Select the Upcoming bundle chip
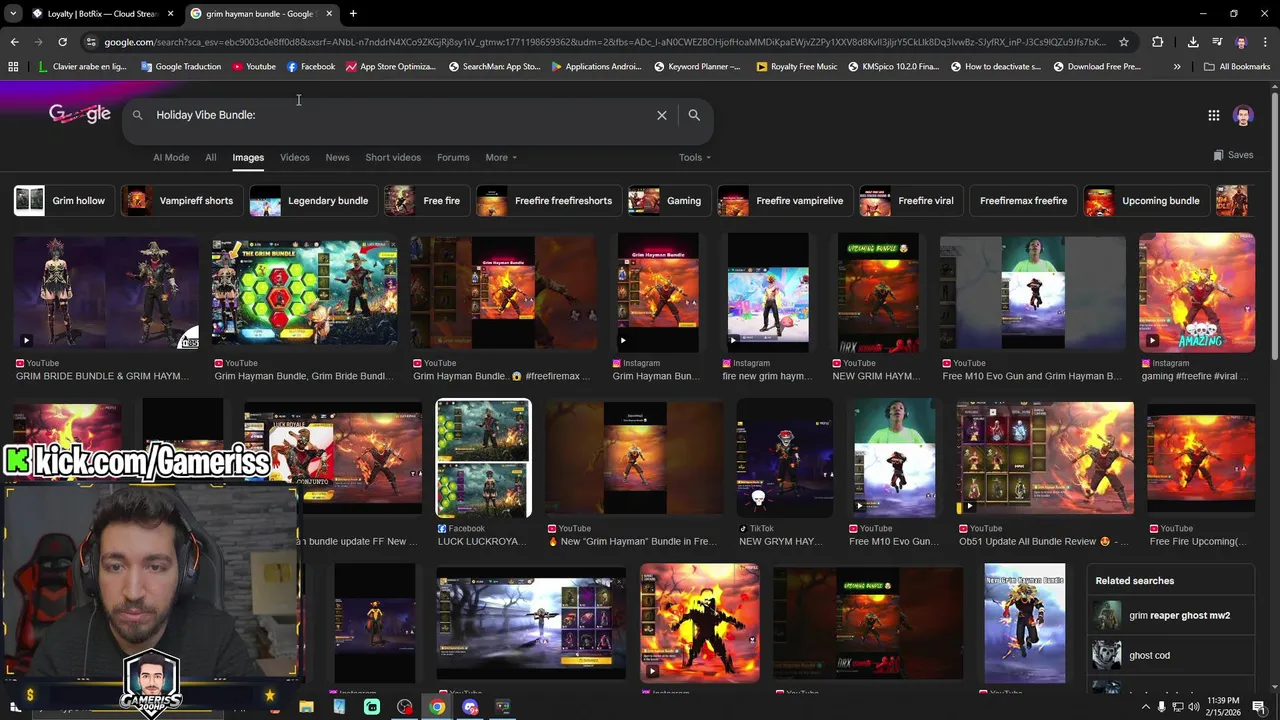The width and height of the screenshot is (1280, 720). point(1147,201)
